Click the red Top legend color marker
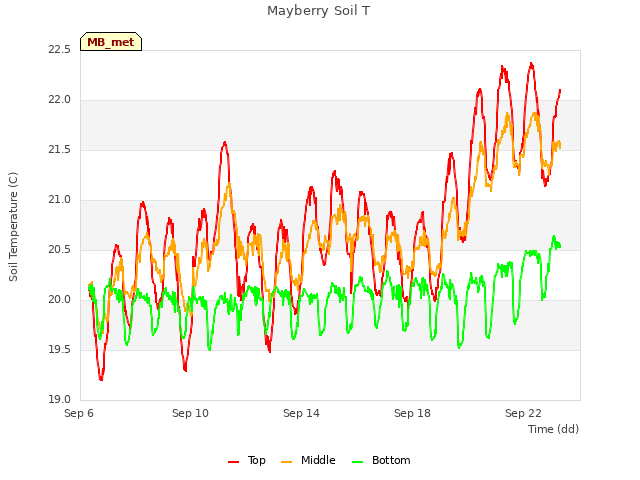The height and width of the screenshot is (480, 640). pos(233,462)
